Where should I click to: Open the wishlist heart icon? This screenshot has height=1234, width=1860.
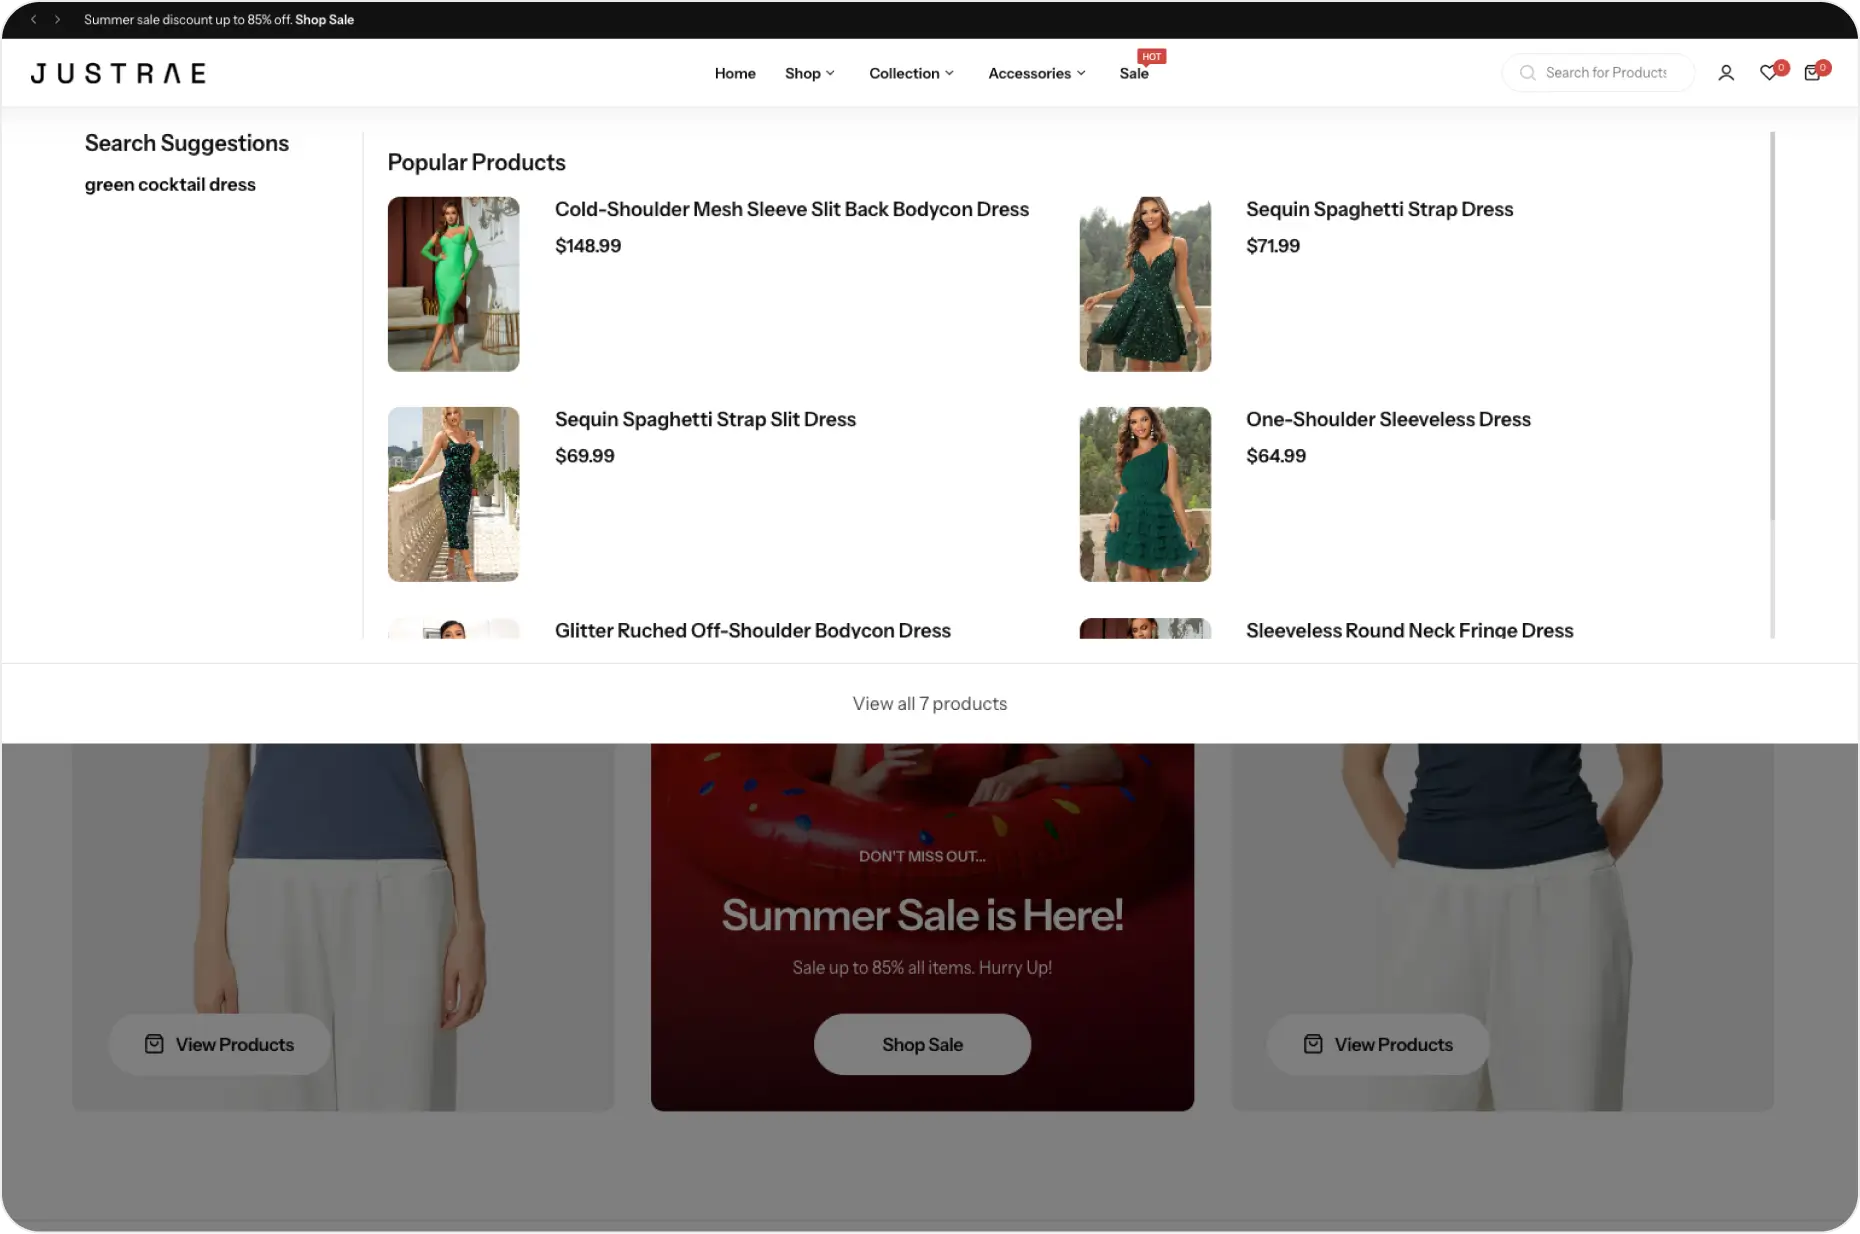1768,73
